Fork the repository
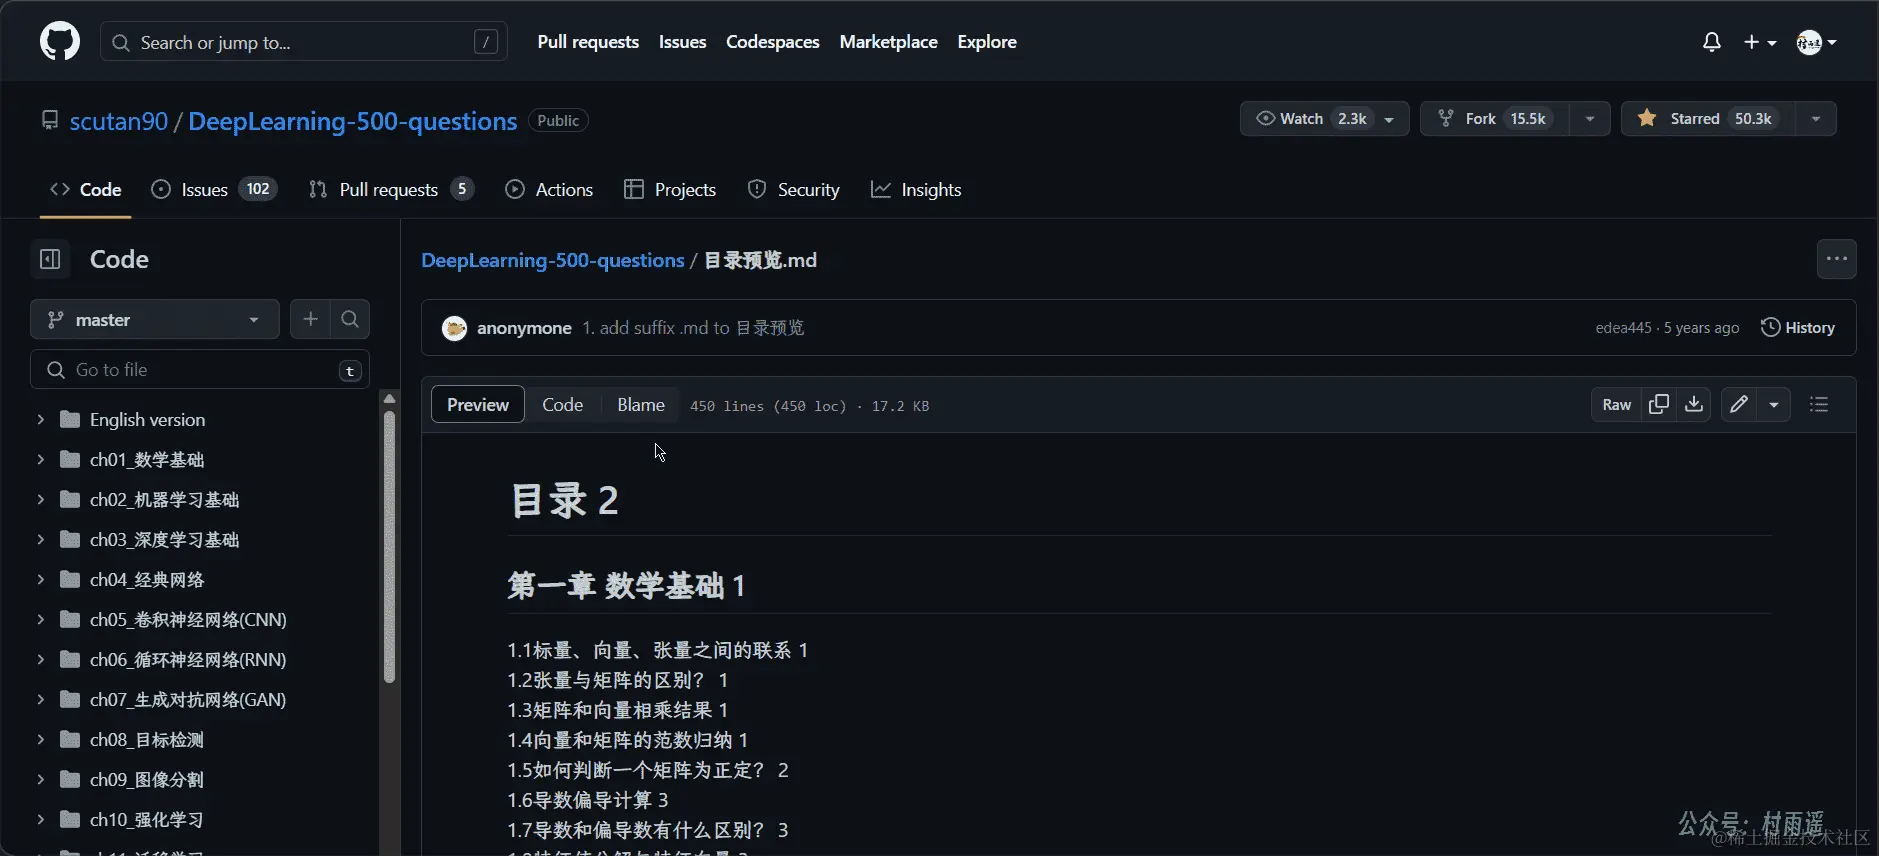Screen dimensions: 1879x856 click(1495, 118)
